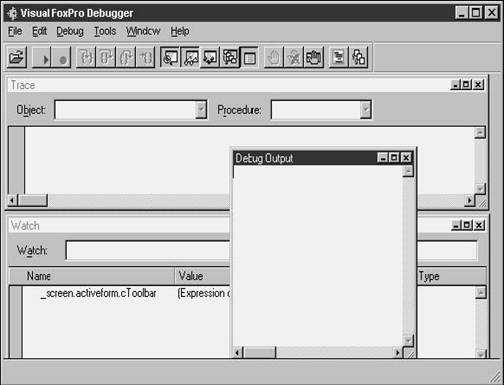This screenshot has width=504, height=385.
Task: Click the Open file toolbar icon
Action: 17,58
